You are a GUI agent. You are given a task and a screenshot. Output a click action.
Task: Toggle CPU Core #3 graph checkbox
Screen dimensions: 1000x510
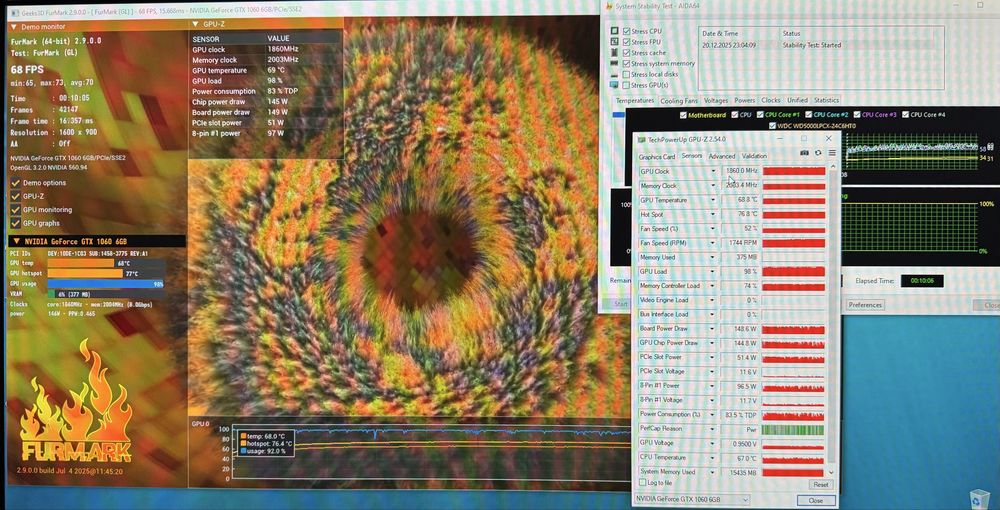857,115
